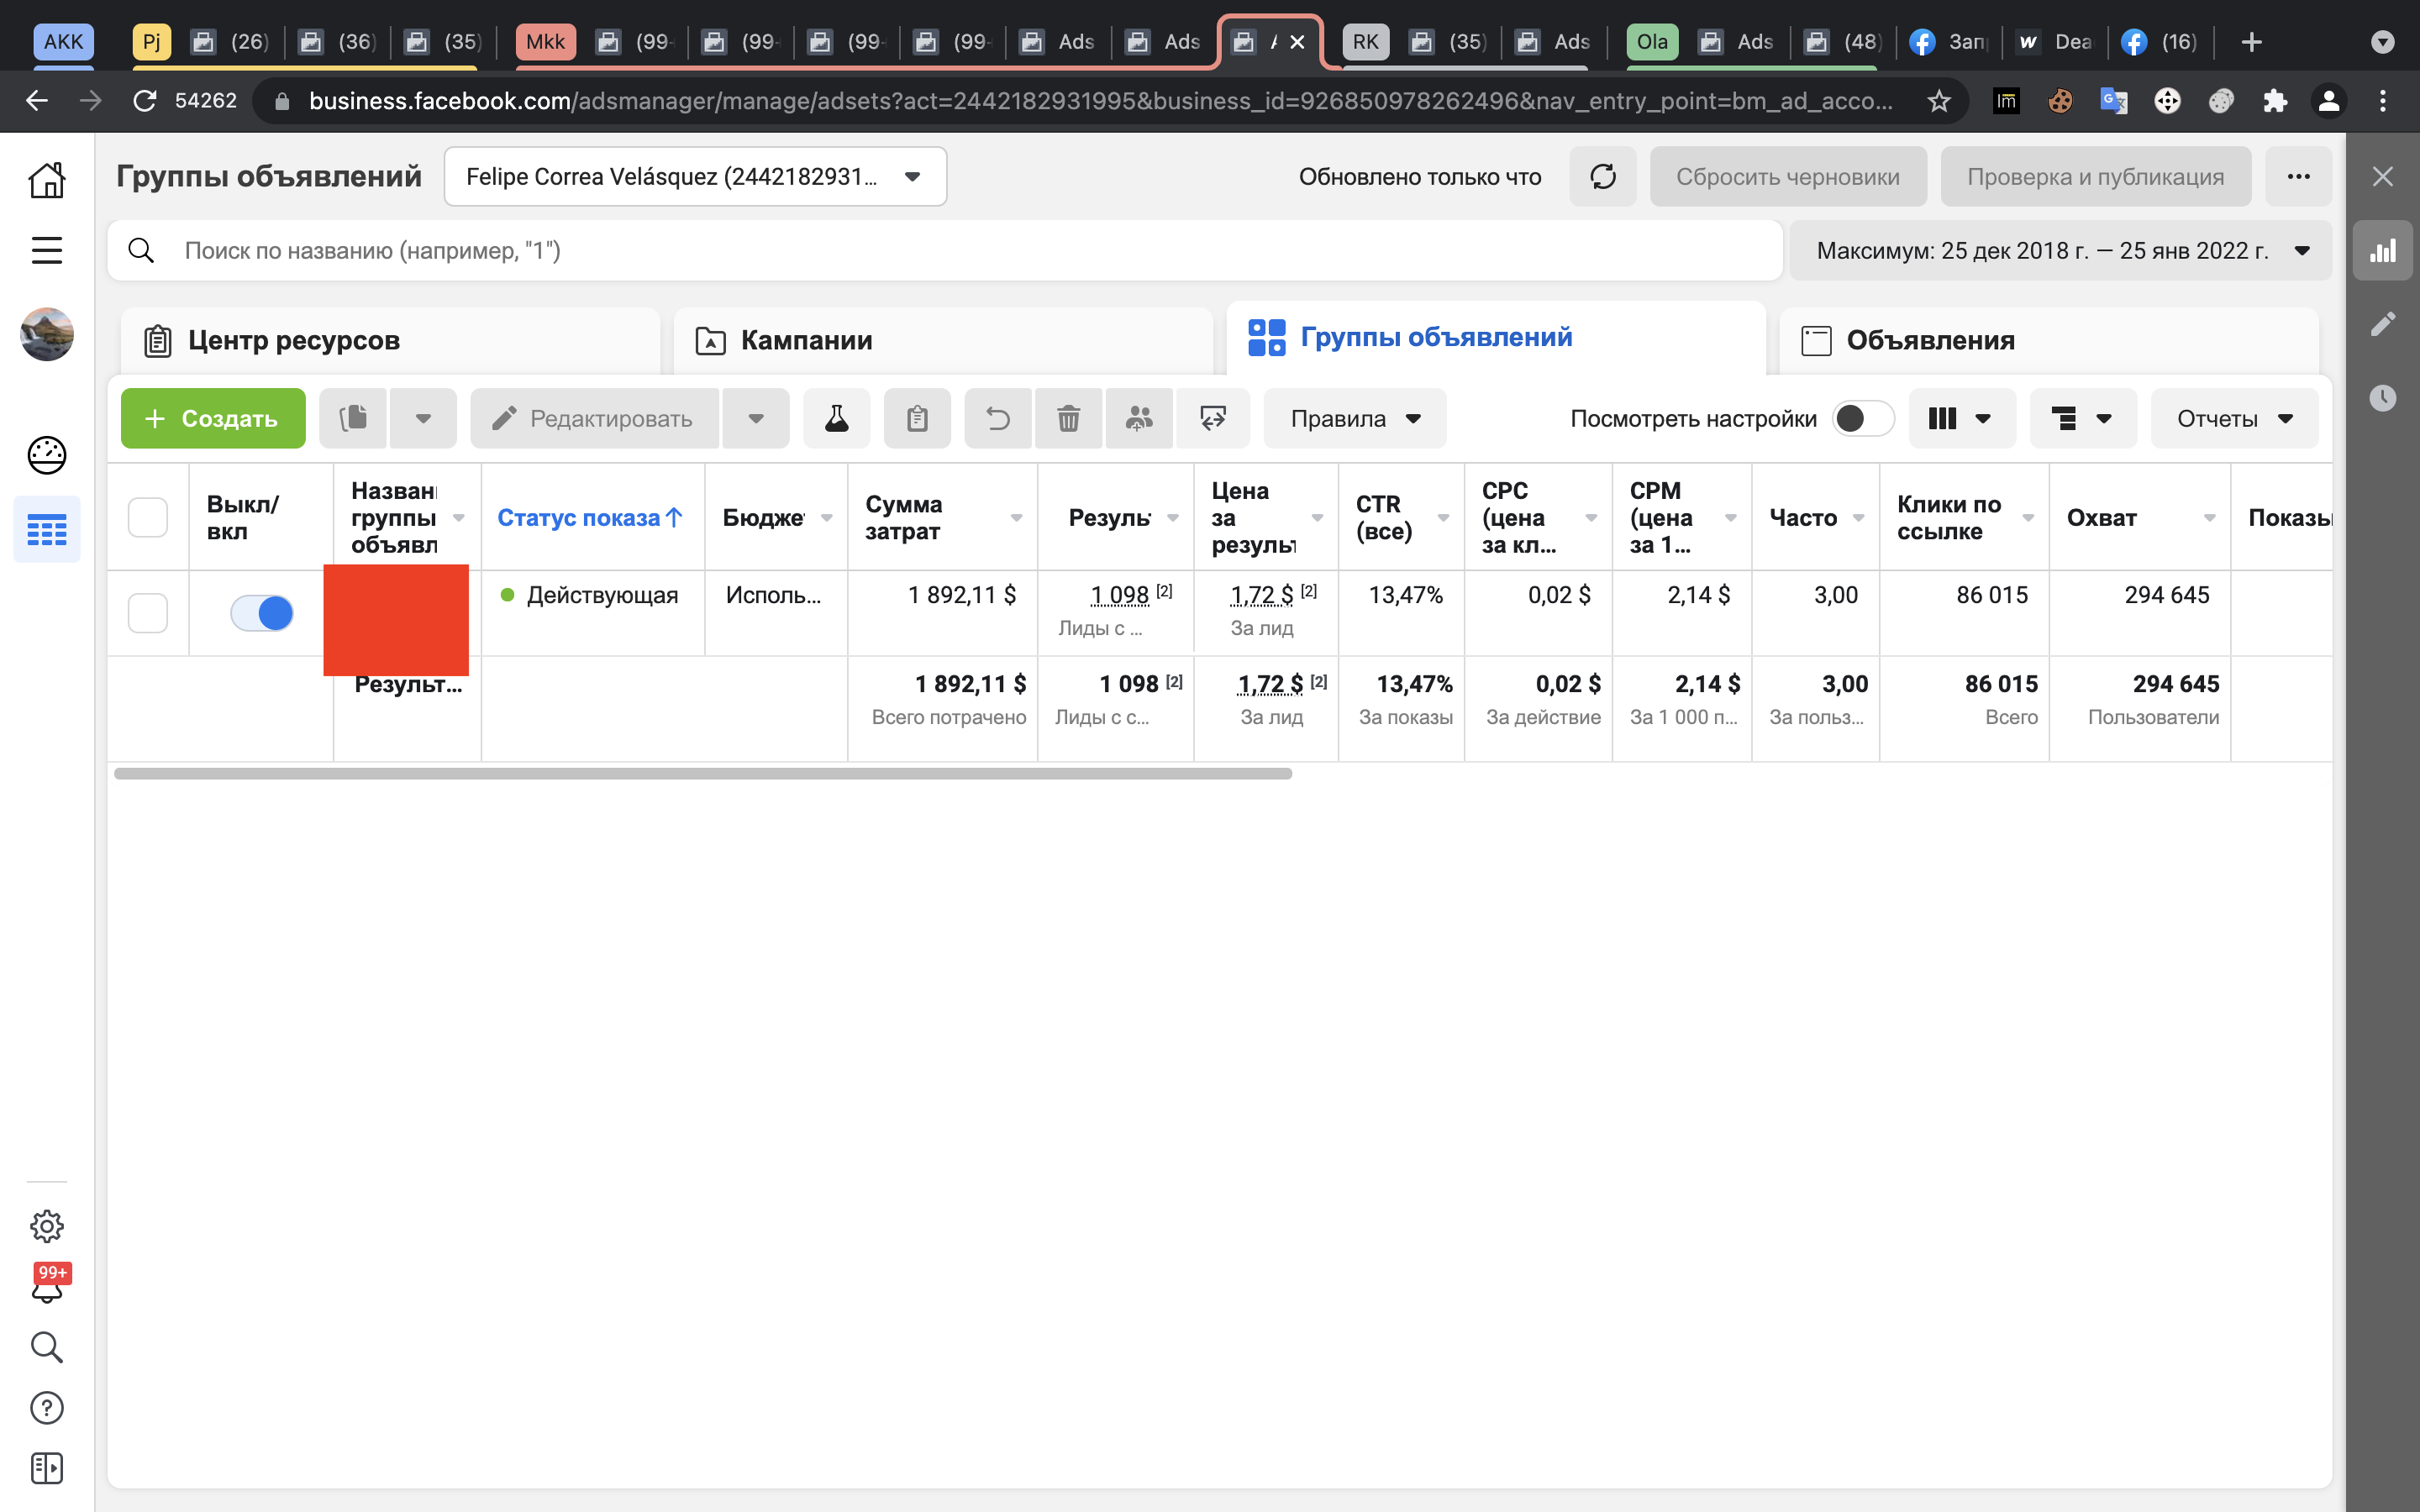Switch to the 'Центр ресурсов' tab

point(390,340)
